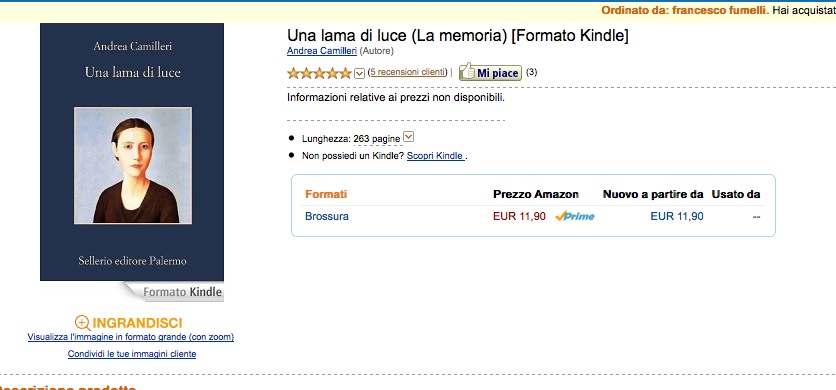Click the five-star rating icons
Screen dimensions: 836x390
pyautogui.click(x=319, y=73)
